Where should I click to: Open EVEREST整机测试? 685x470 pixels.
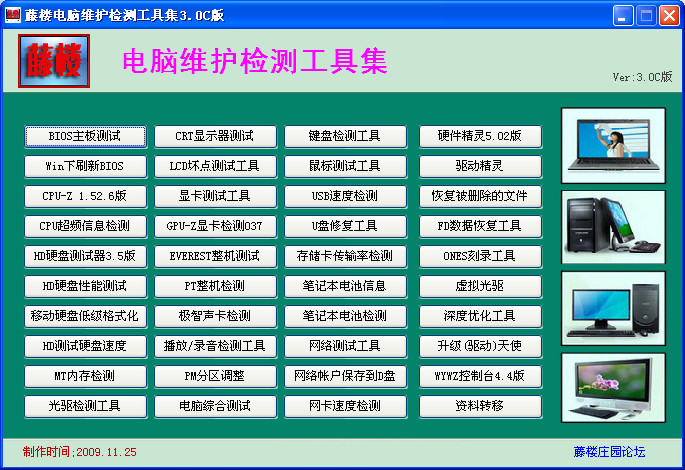click(x=214, y=256)
